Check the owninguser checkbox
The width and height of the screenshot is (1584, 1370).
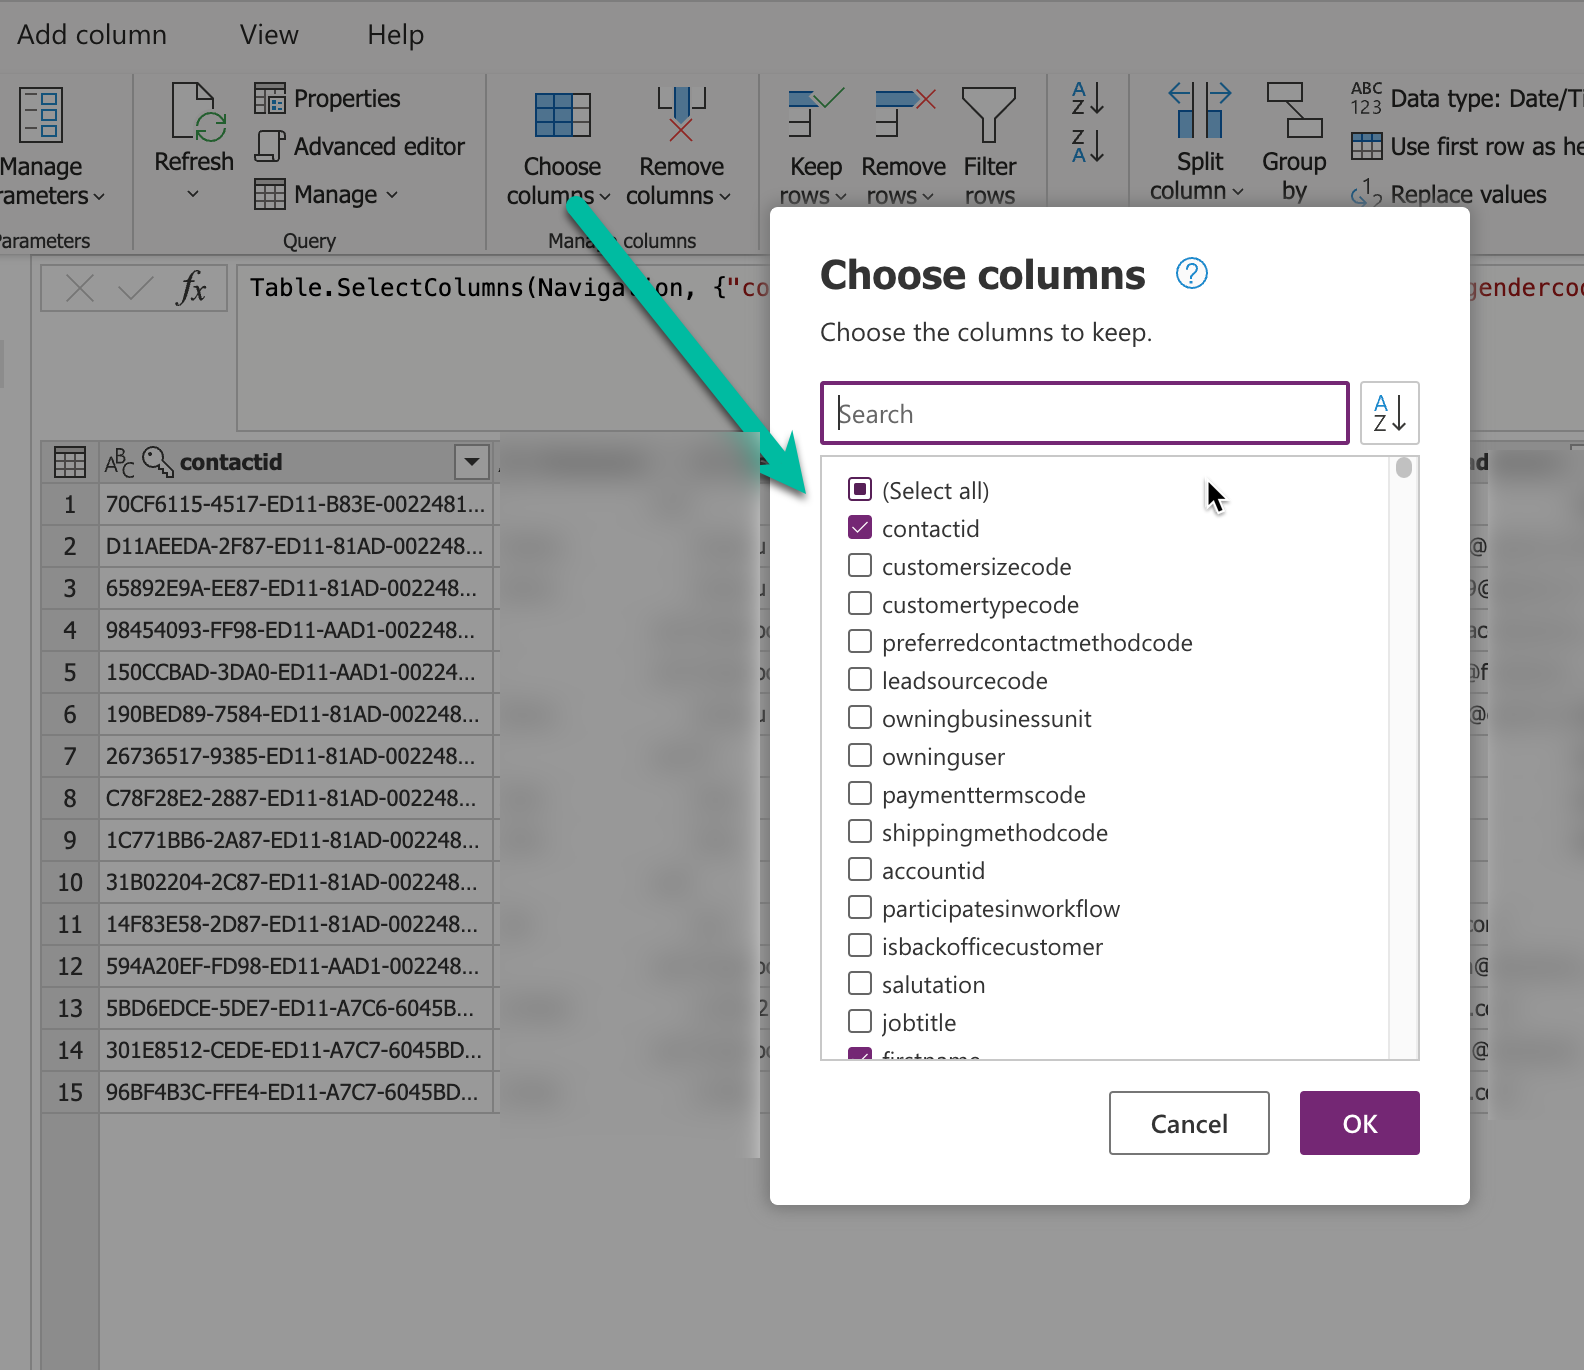(860, 755)
